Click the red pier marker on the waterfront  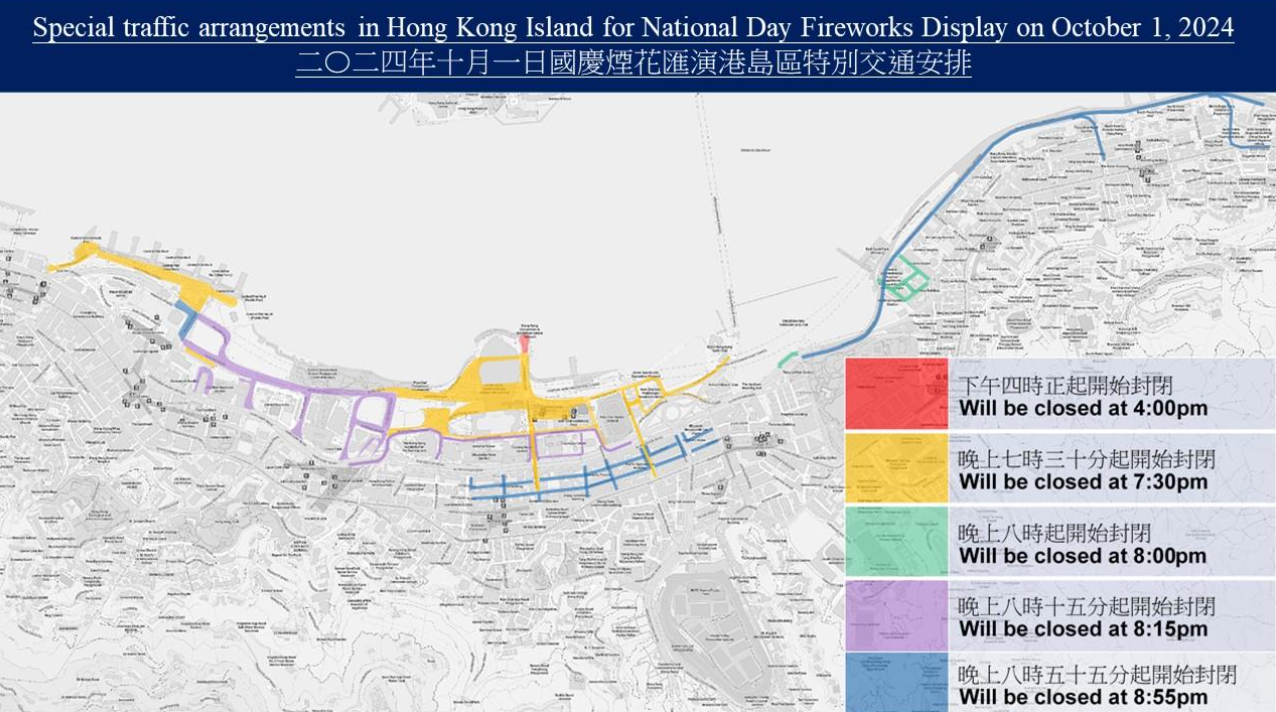[525, 344]
